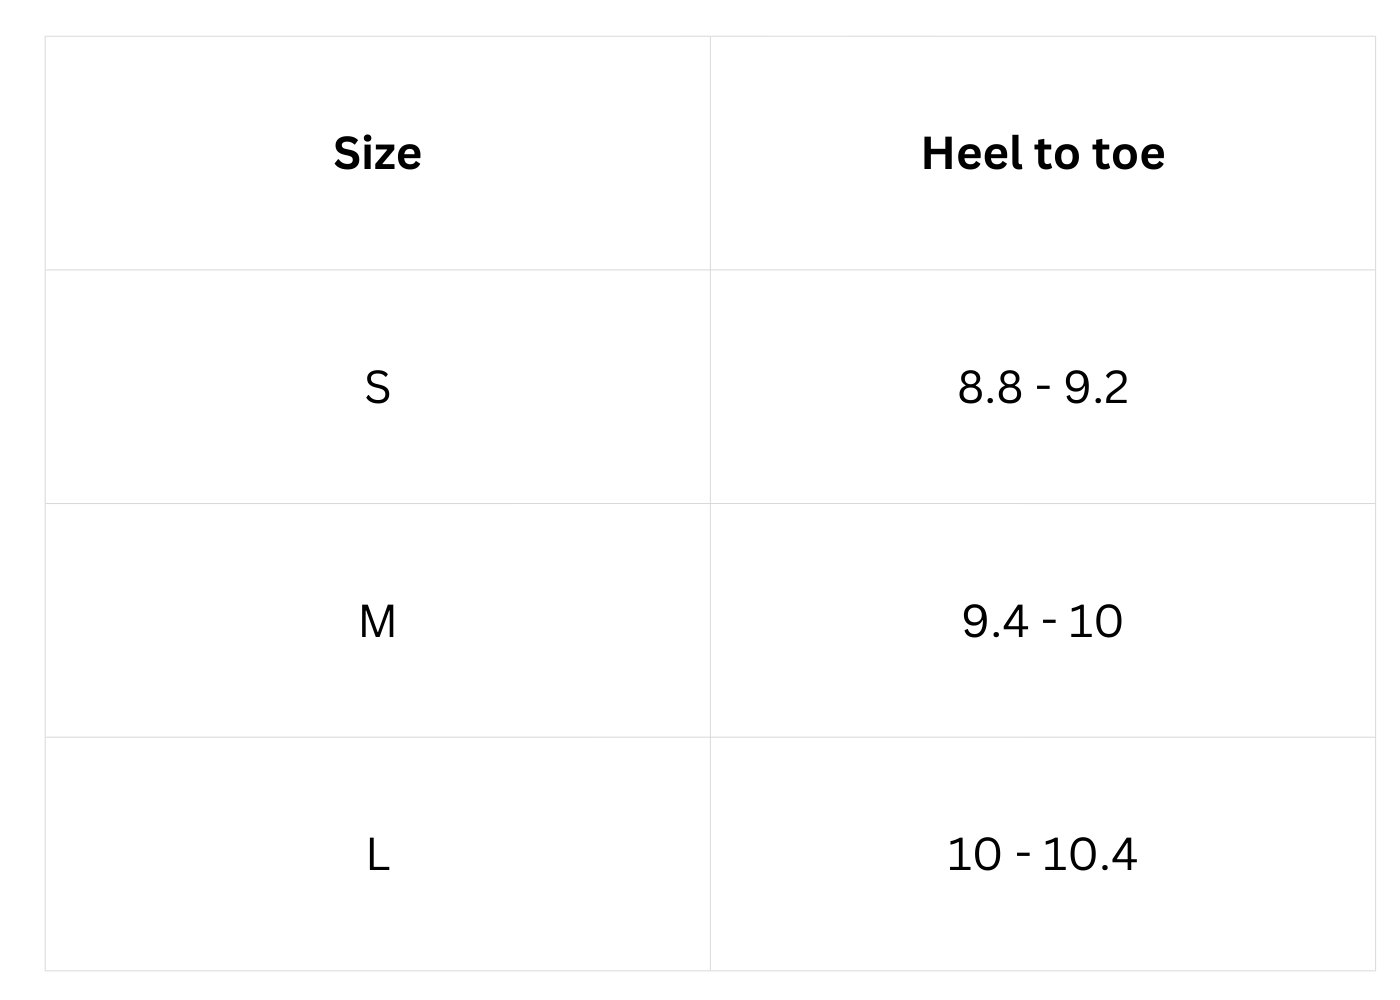Viewport: 1400px width, 1000px height.
Task: Click the 10.4 value in L row
Action: click(1089, 855)
